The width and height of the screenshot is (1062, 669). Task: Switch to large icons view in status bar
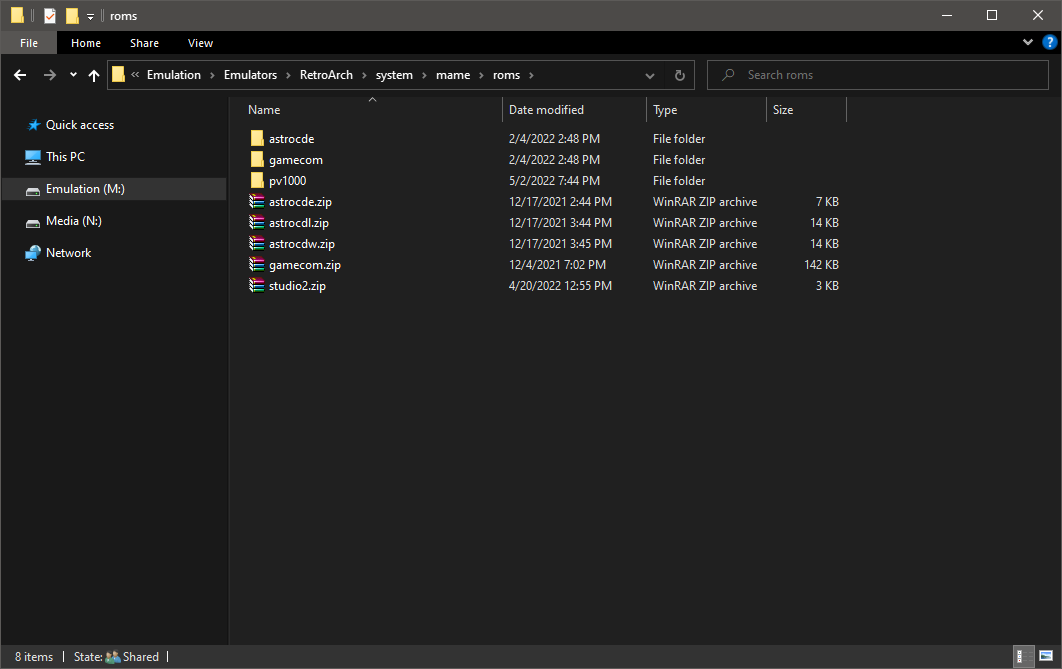(1046, 656)
